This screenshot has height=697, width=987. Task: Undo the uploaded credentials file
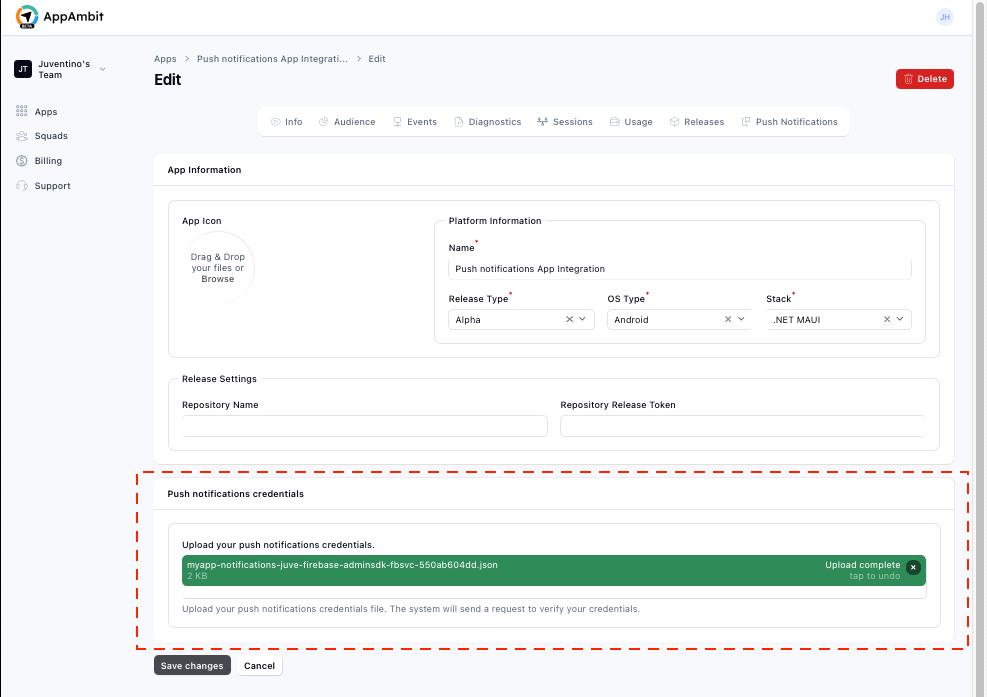click(913, 566)
